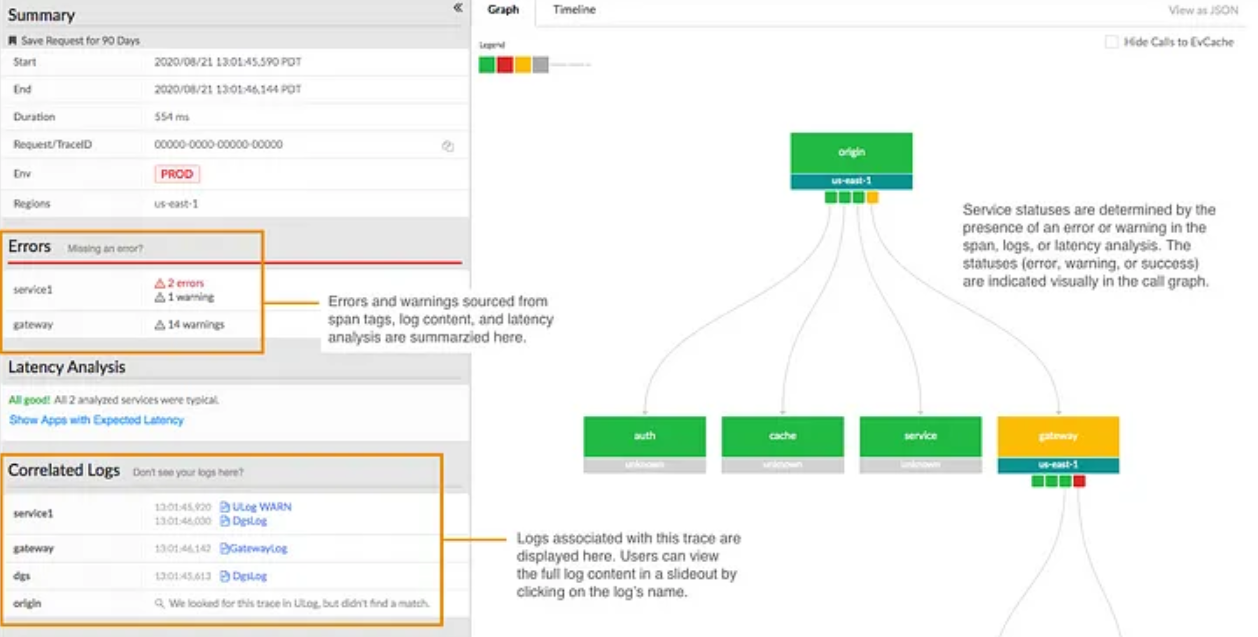Open the ULog WARN log
Viewport: 1258px width, 637px height.
(x=256, y=507)
